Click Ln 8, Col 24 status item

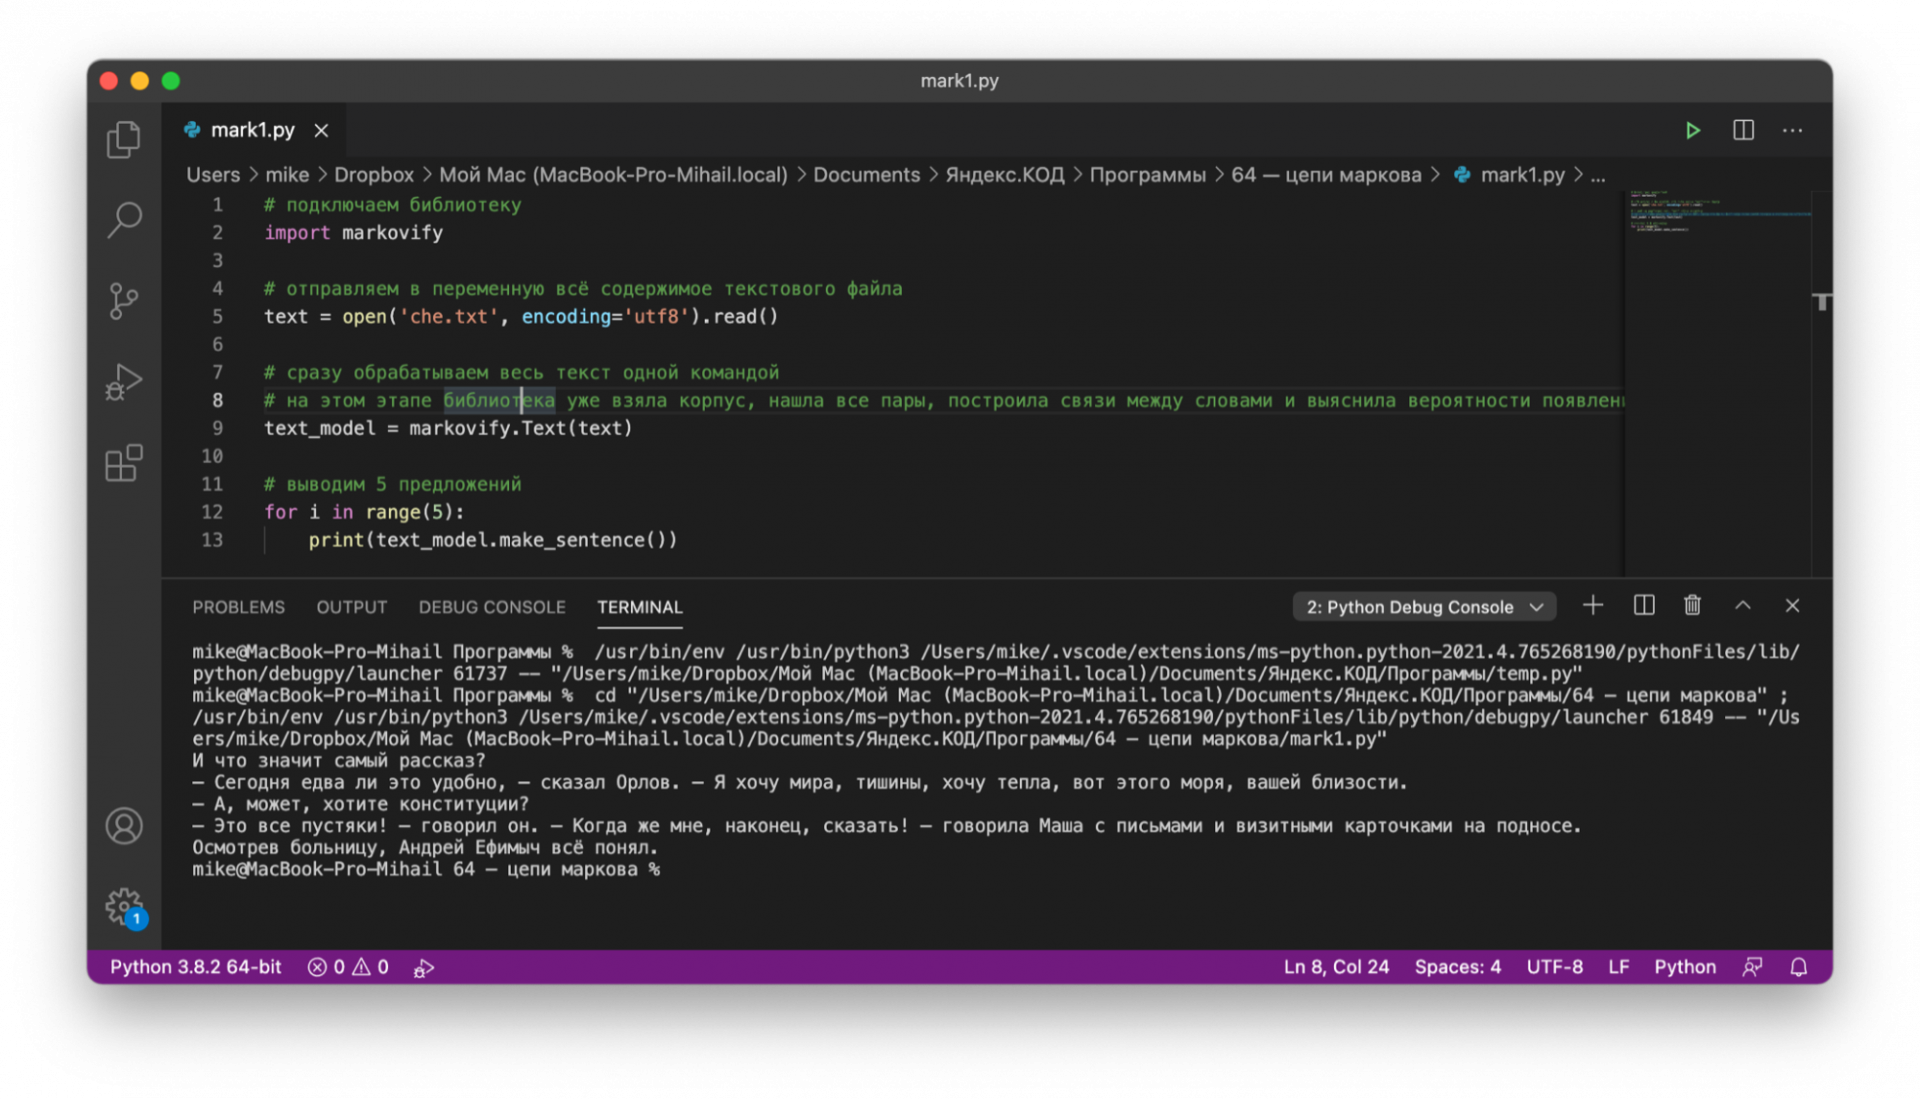(1335, 967)
